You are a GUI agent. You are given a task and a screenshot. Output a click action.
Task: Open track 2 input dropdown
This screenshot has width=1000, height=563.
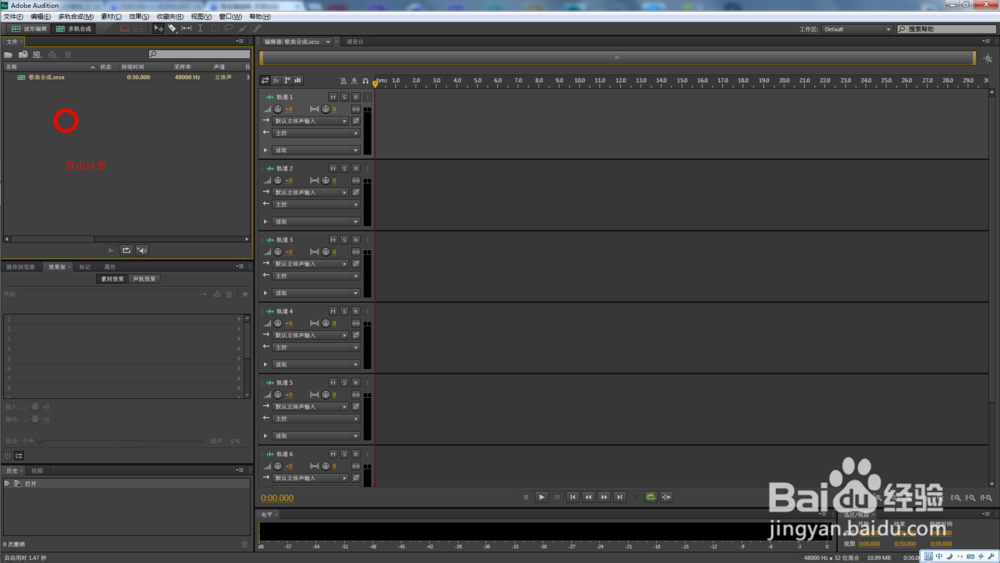(311, 193)
